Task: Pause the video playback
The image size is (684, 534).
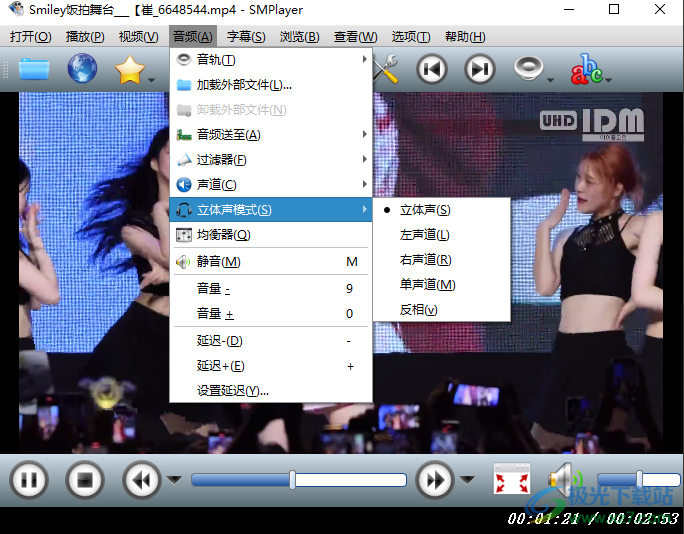Action: [29, 480]
